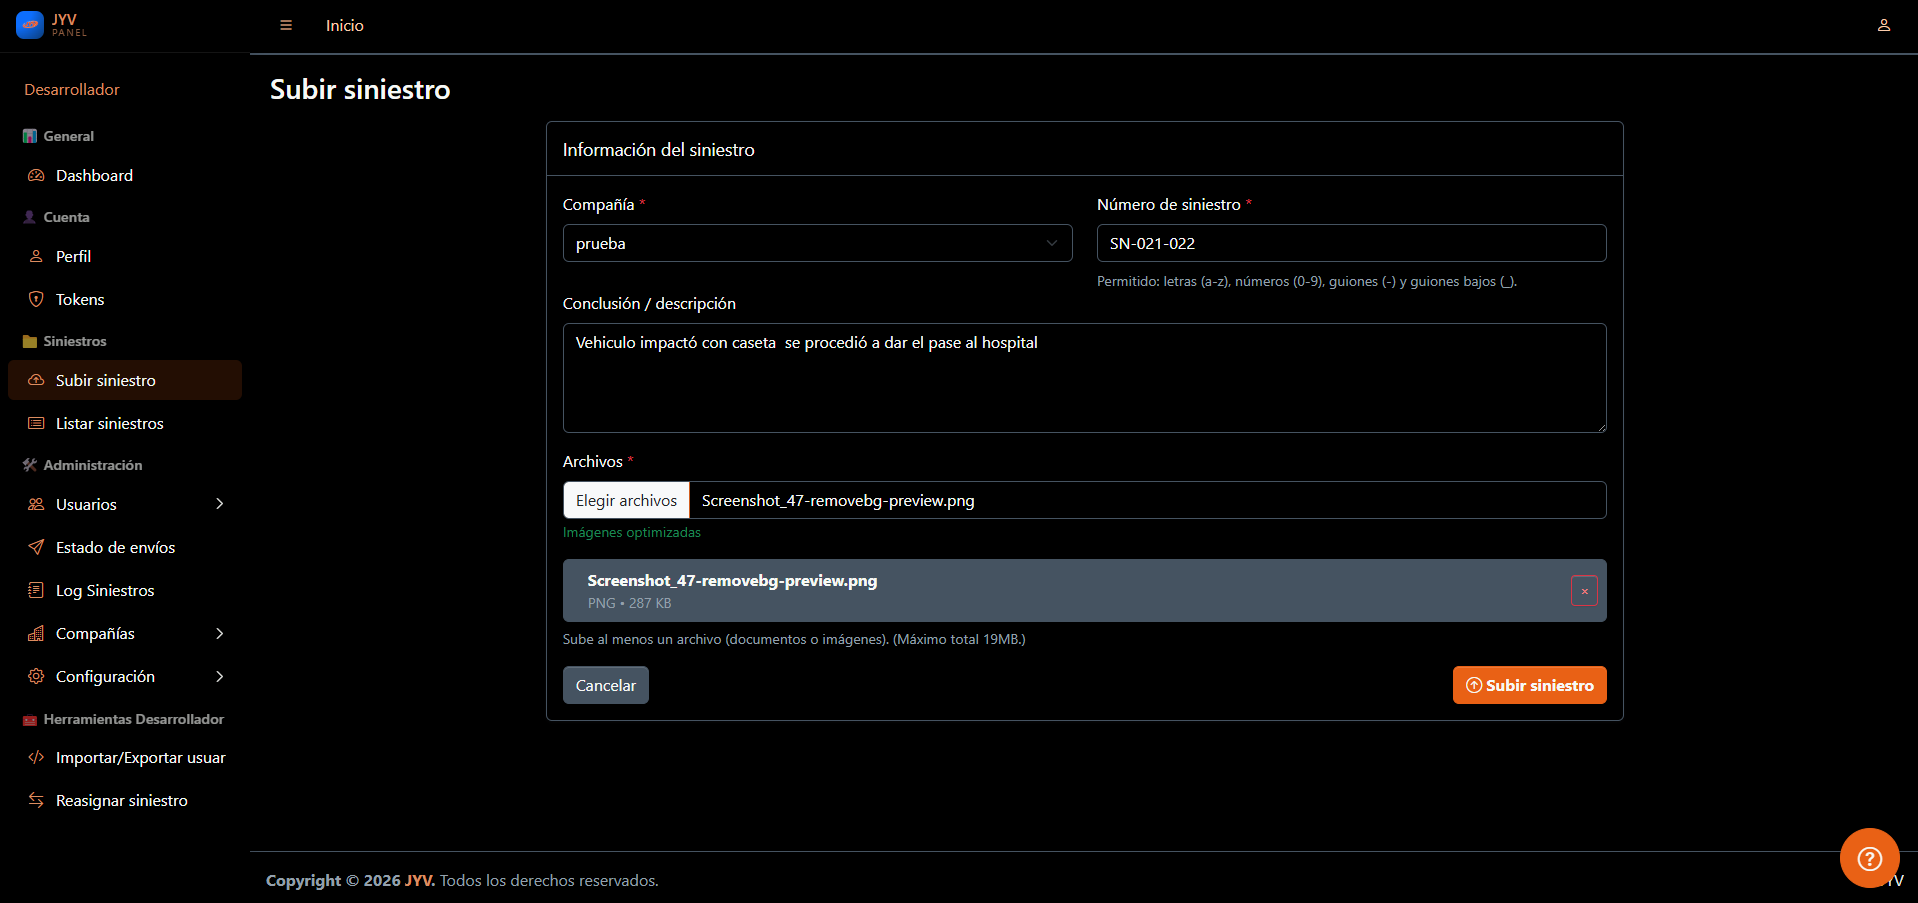
Task: Go to Listar siniestros
Action: click(109, 423)
